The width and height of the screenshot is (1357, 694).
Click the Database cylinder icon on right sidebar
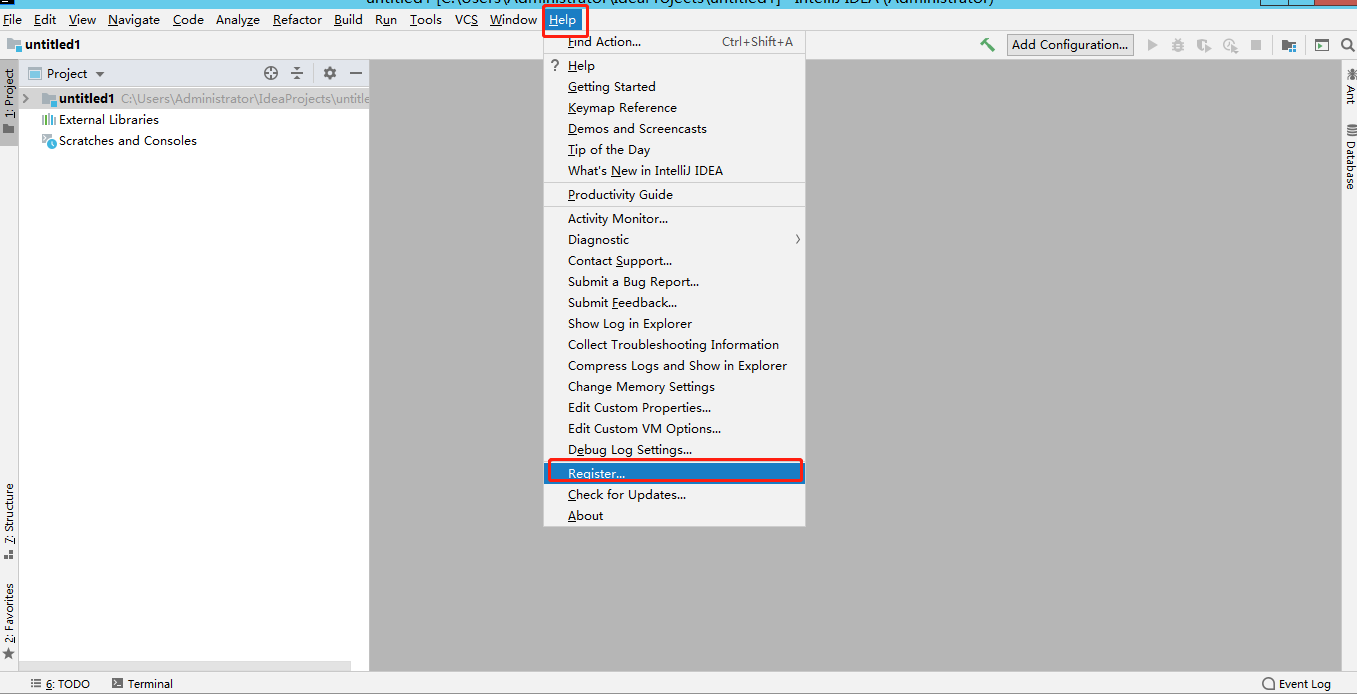(x=1350, y=131)
